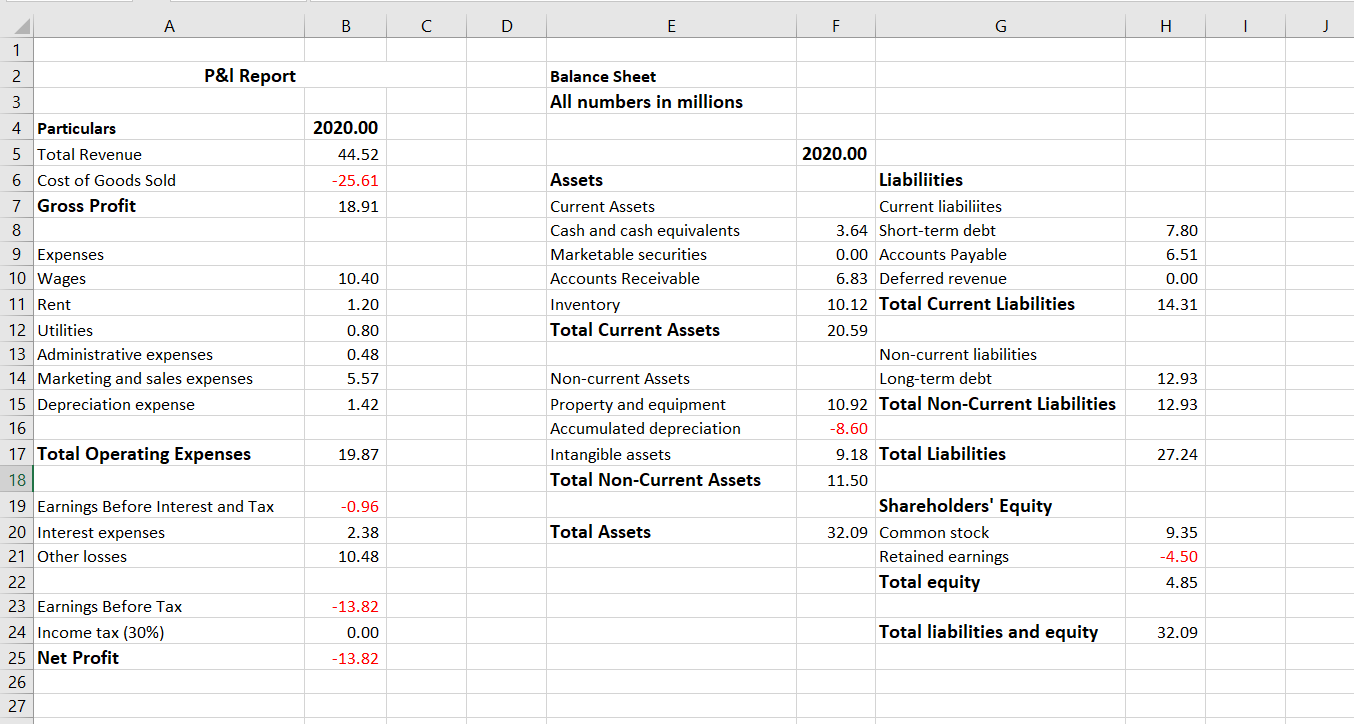
Task: Select Total Non-Current Assets value 11.50
Action: point(836,480)
